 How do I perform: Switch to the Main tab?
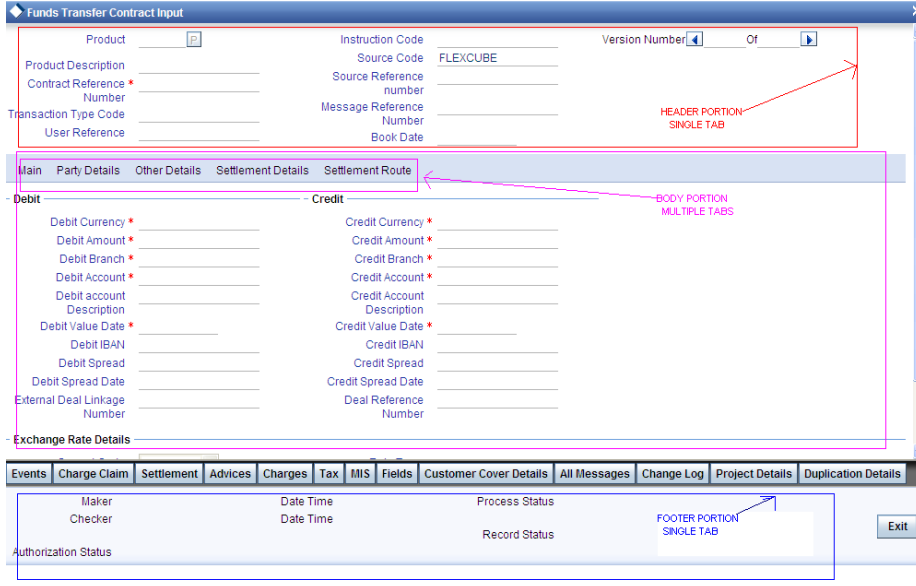pyautogui.click(x=30, y=170)
